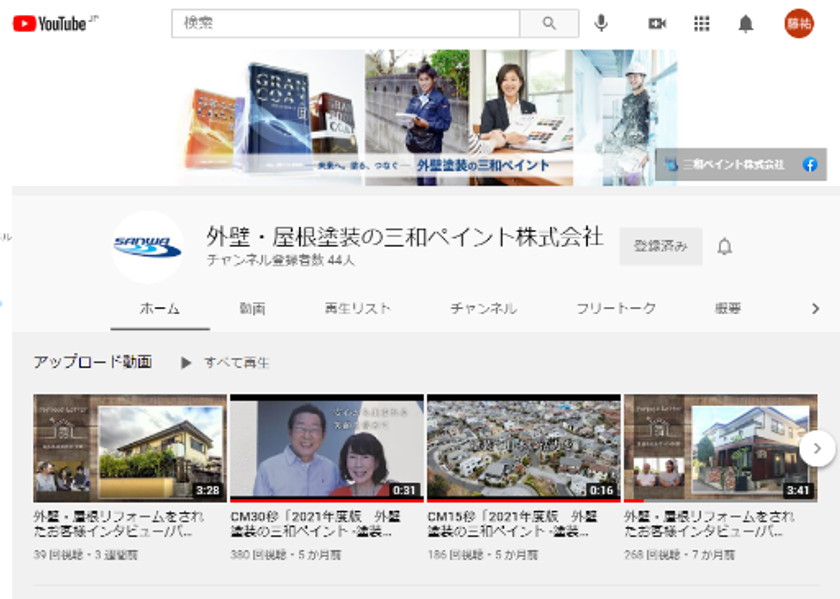Open the notifications bell in the header
This screenshot has width=840, height=599.
[746, 24]
